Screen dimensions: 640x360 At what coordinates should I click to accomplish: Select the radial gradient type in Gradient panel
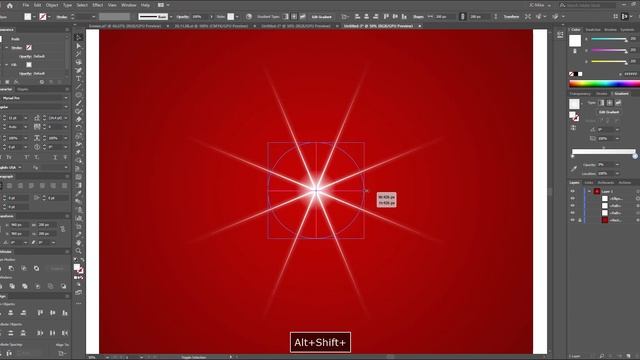[x=609, y=103]
